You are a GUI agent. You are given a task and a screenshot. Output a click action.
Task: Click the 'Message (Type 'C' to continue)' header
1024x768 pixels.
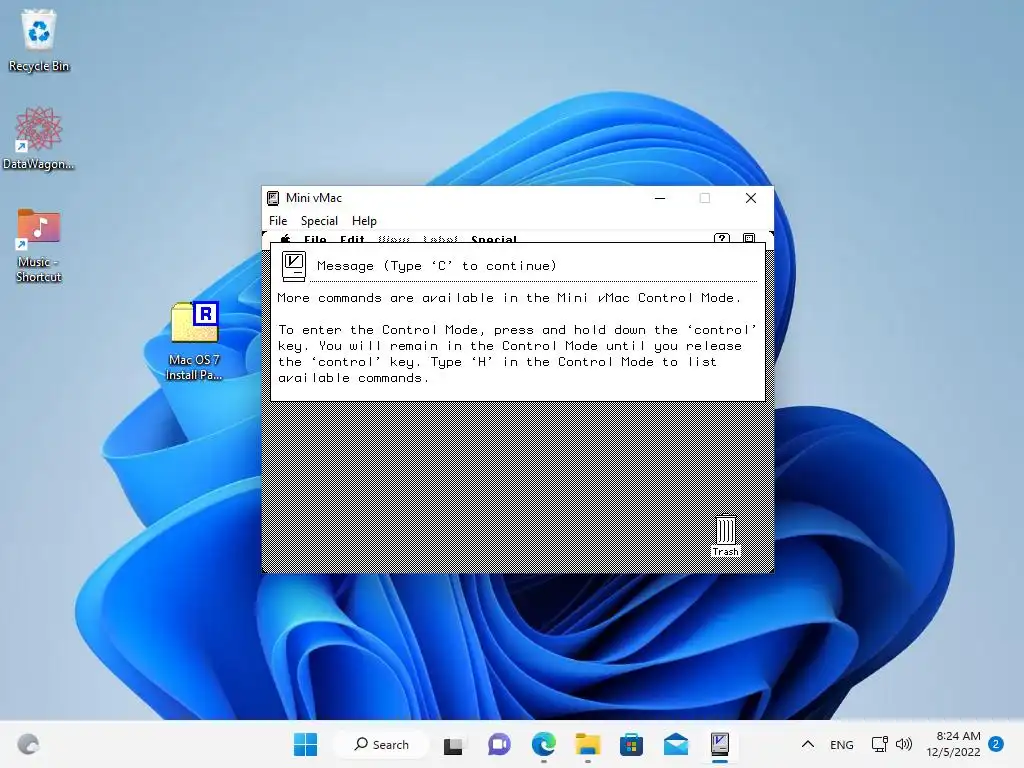pyautogui.click(x=436, y=266)
